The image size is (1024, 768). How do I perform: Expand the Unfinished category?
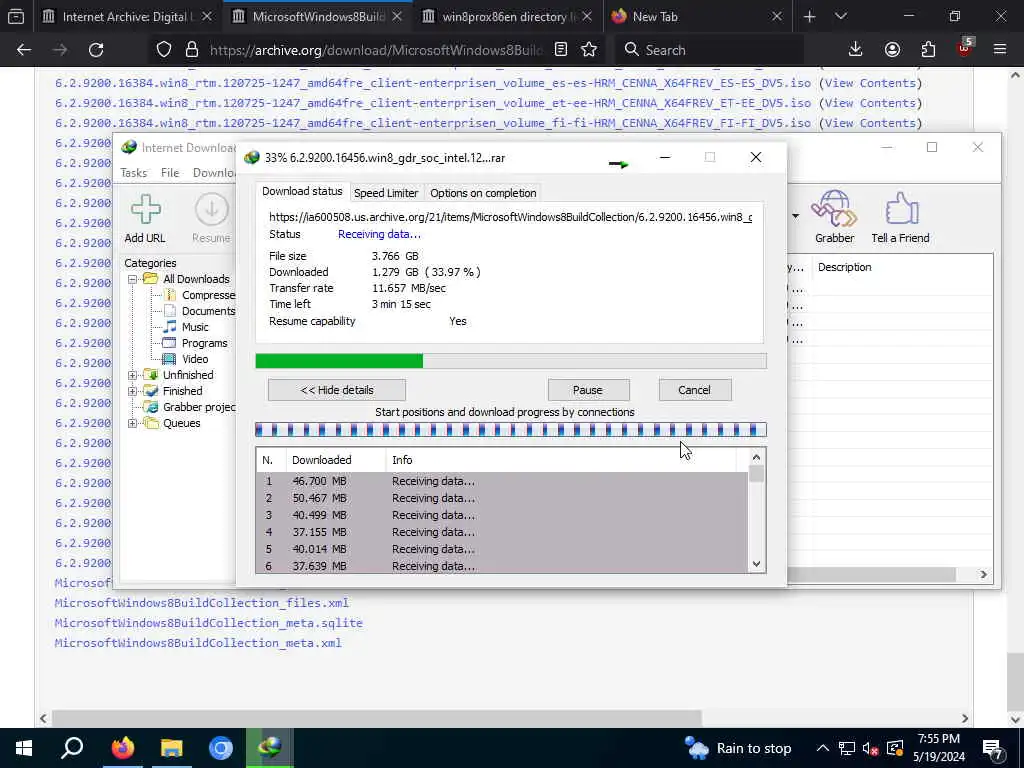coord(132,375)
